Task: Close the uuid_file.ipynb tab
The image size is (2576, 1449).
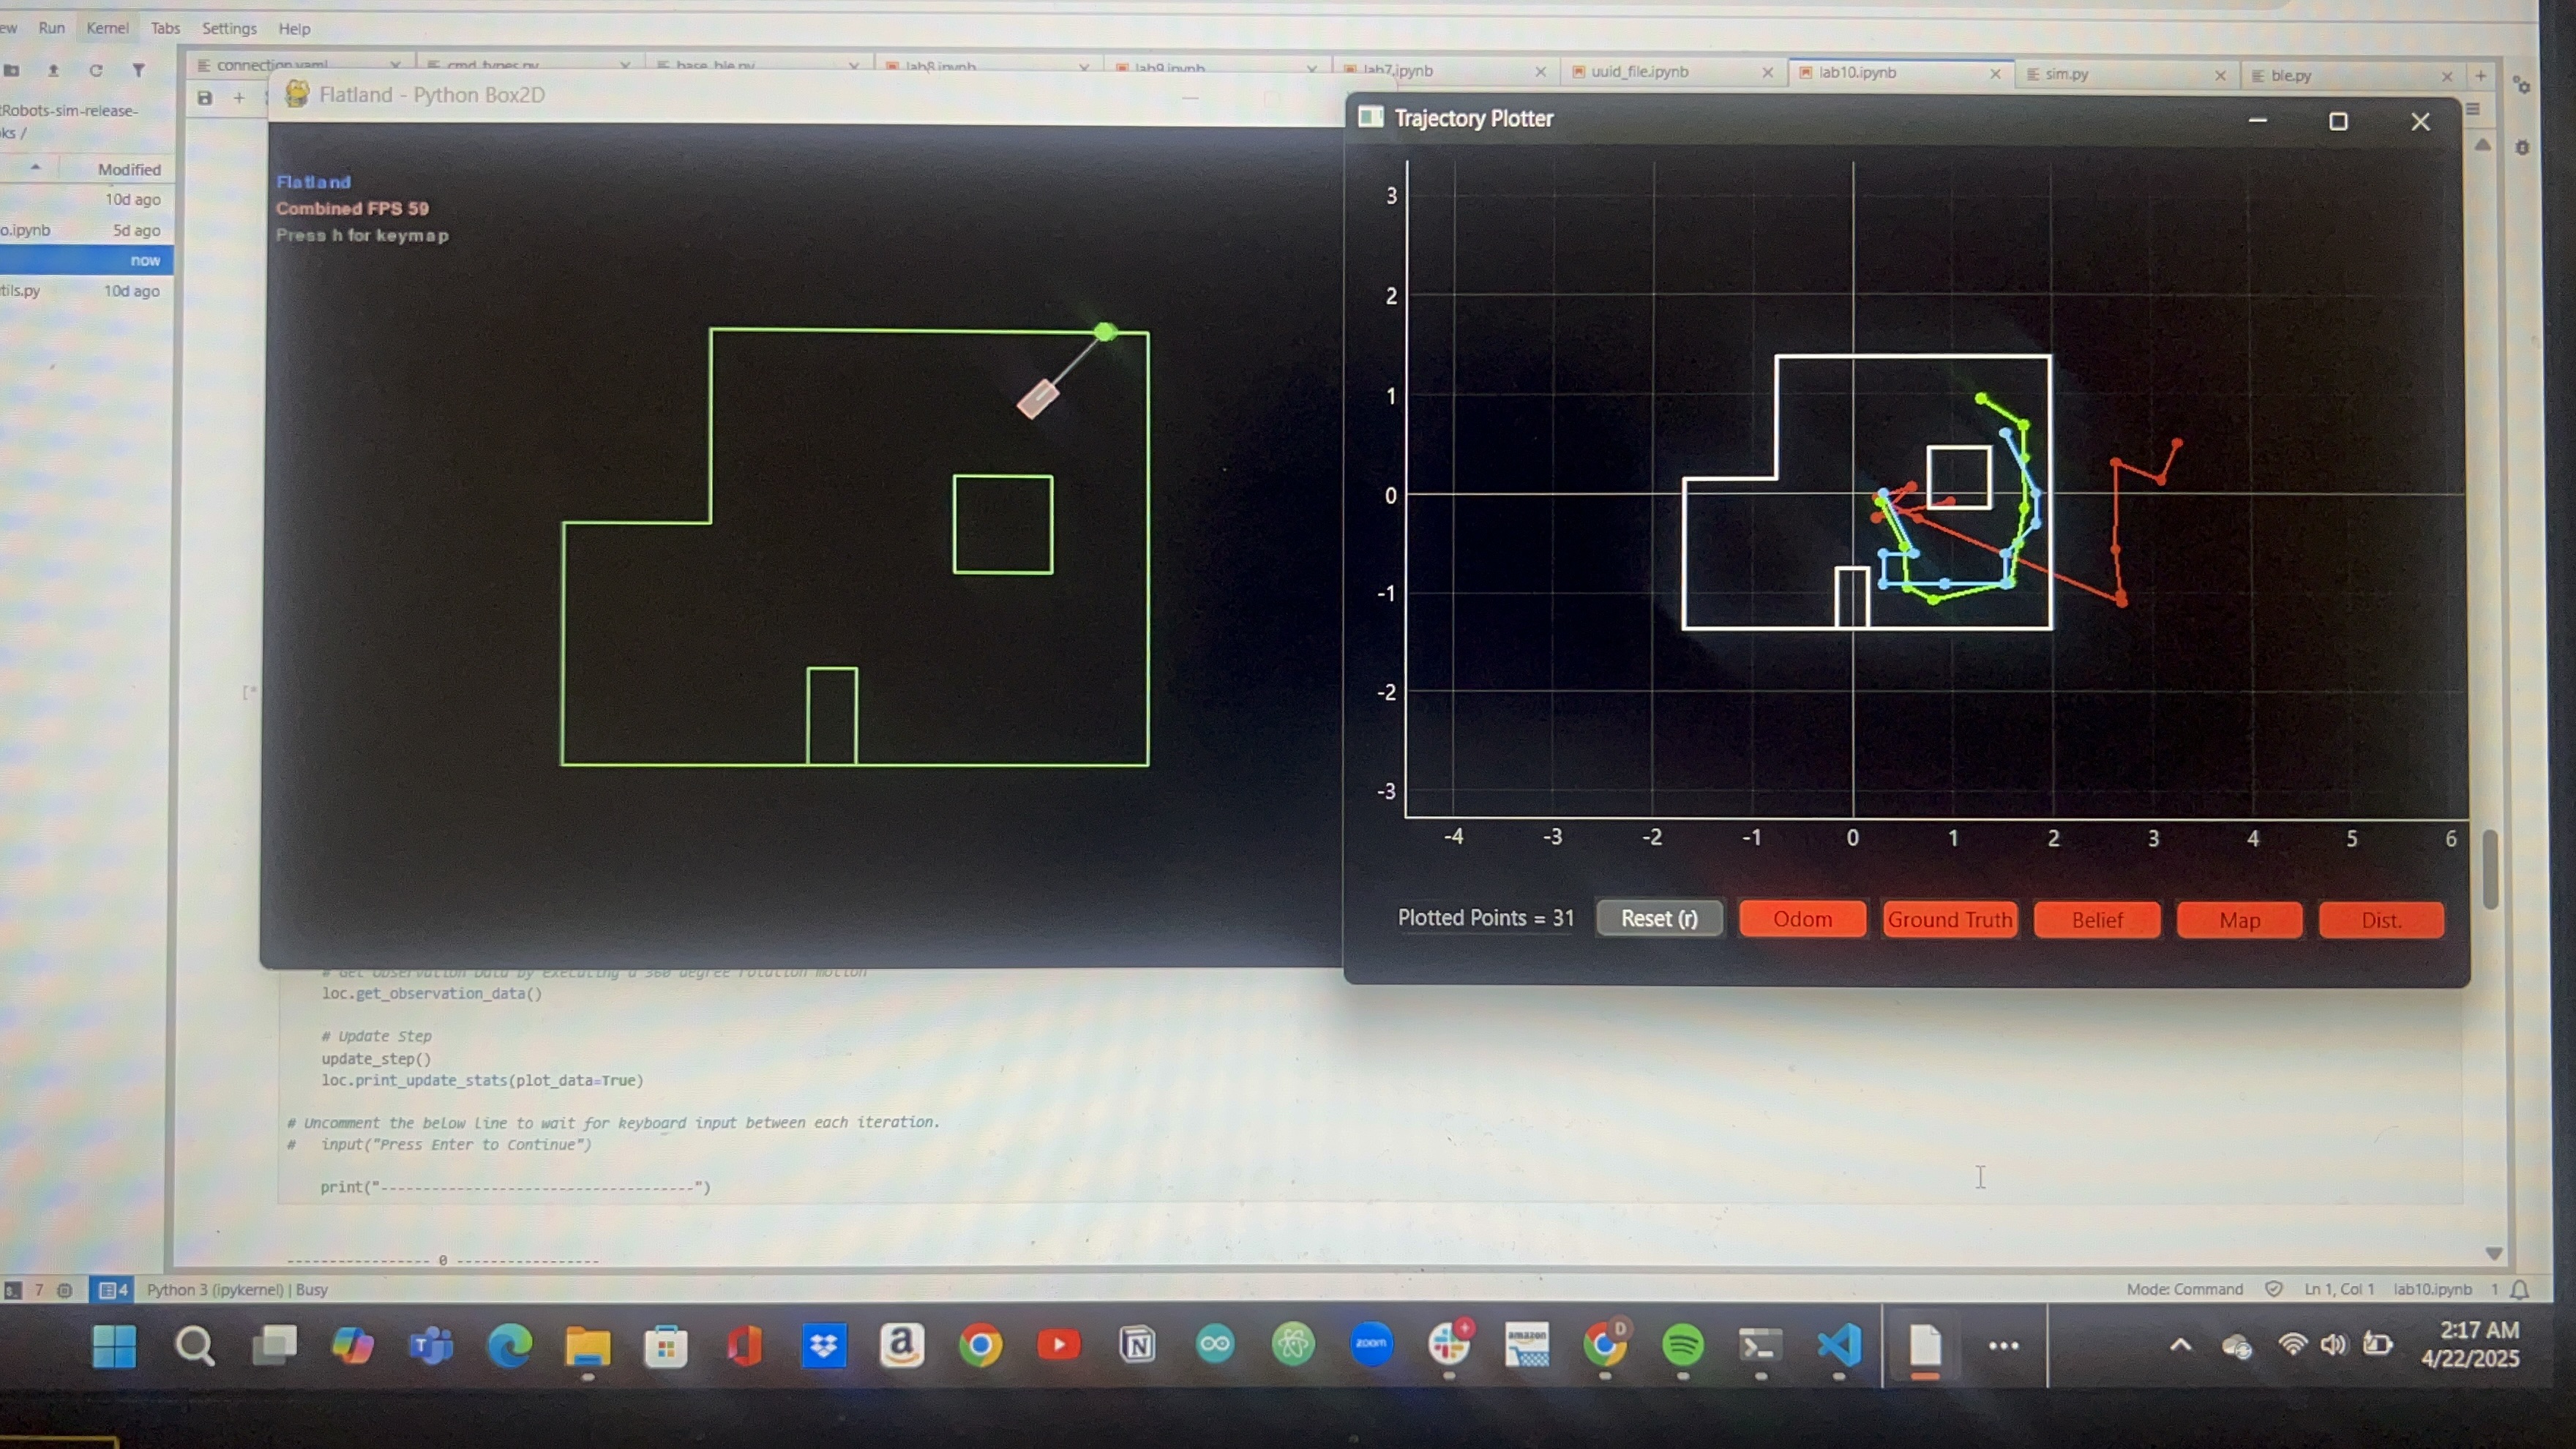Action: pos(1767,72)
